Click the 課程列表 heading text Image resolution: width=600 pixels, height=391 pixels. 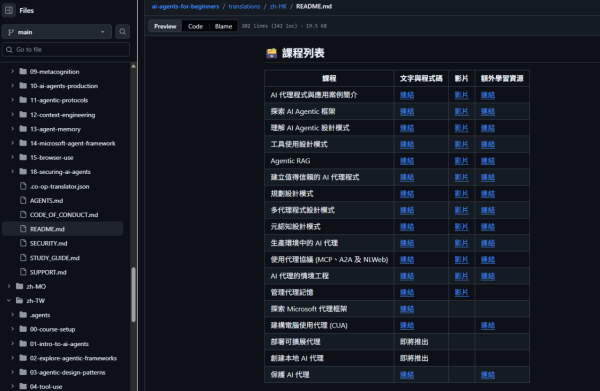point(303,53)
